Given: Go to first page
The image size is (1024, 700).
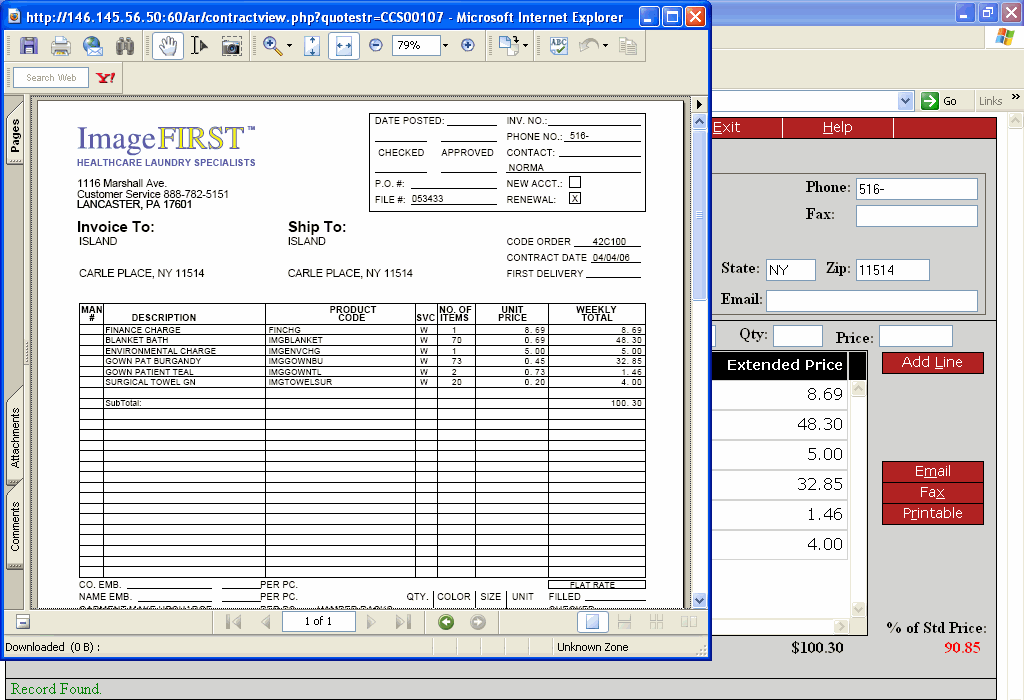Looking at the screenshot, I should pos(233,622).
